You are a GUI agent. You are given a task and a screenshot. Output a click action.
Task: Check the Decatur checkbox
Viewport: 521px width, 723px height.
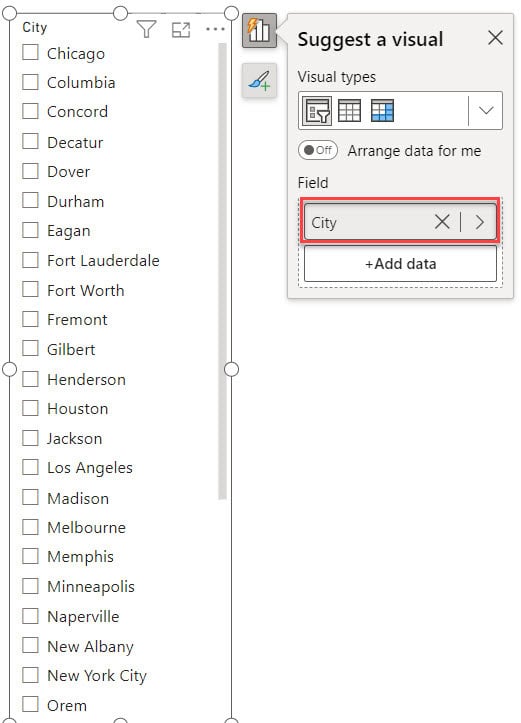[30, 141]
